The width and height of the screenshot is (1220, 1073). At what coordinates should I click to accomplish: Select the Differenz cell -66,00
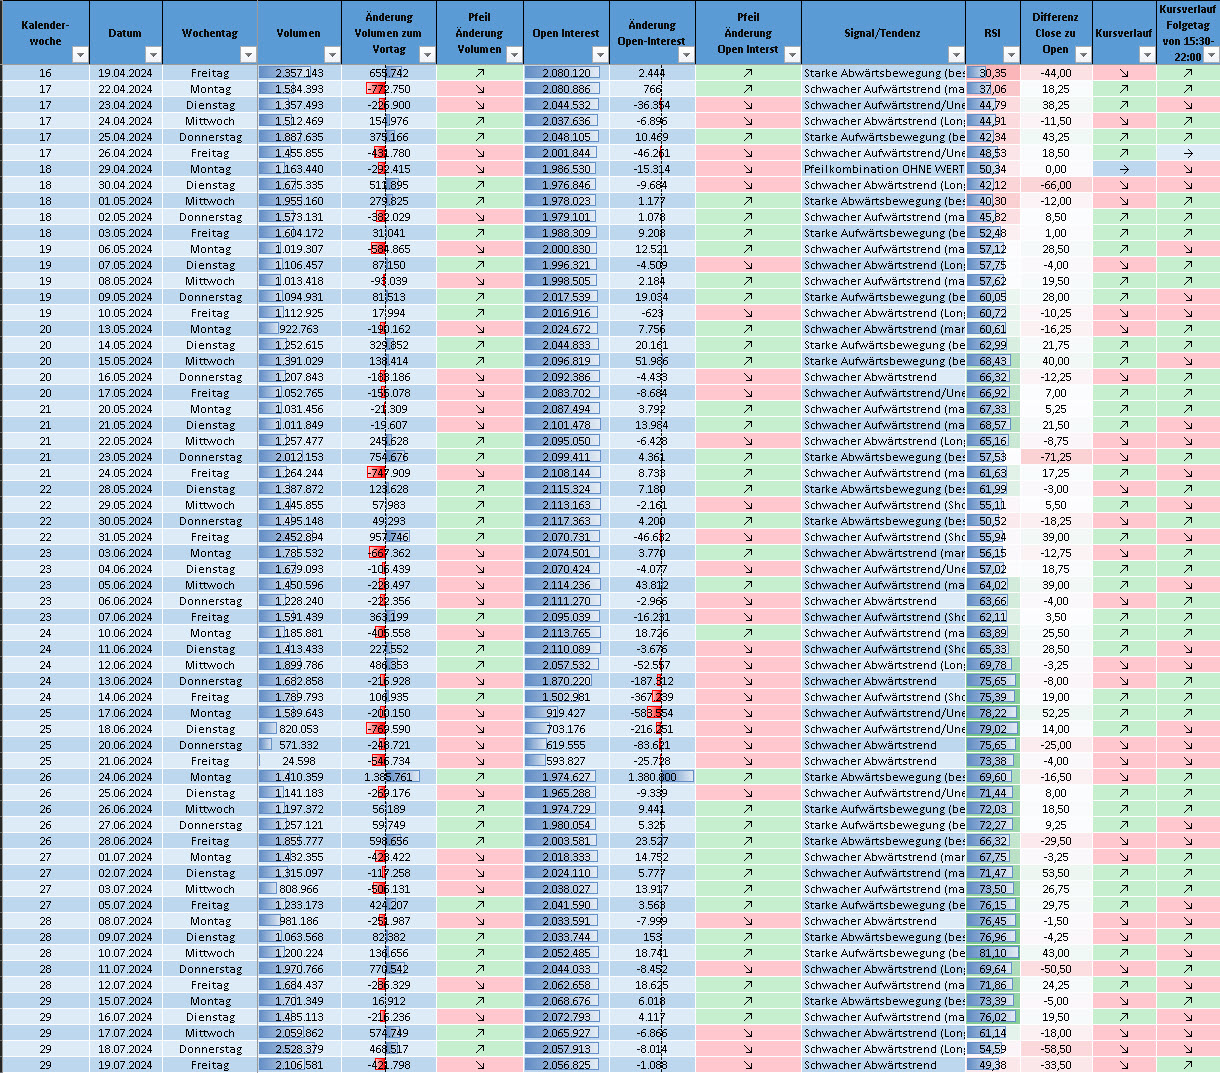pyautogui.click(x=1055, y=185)
